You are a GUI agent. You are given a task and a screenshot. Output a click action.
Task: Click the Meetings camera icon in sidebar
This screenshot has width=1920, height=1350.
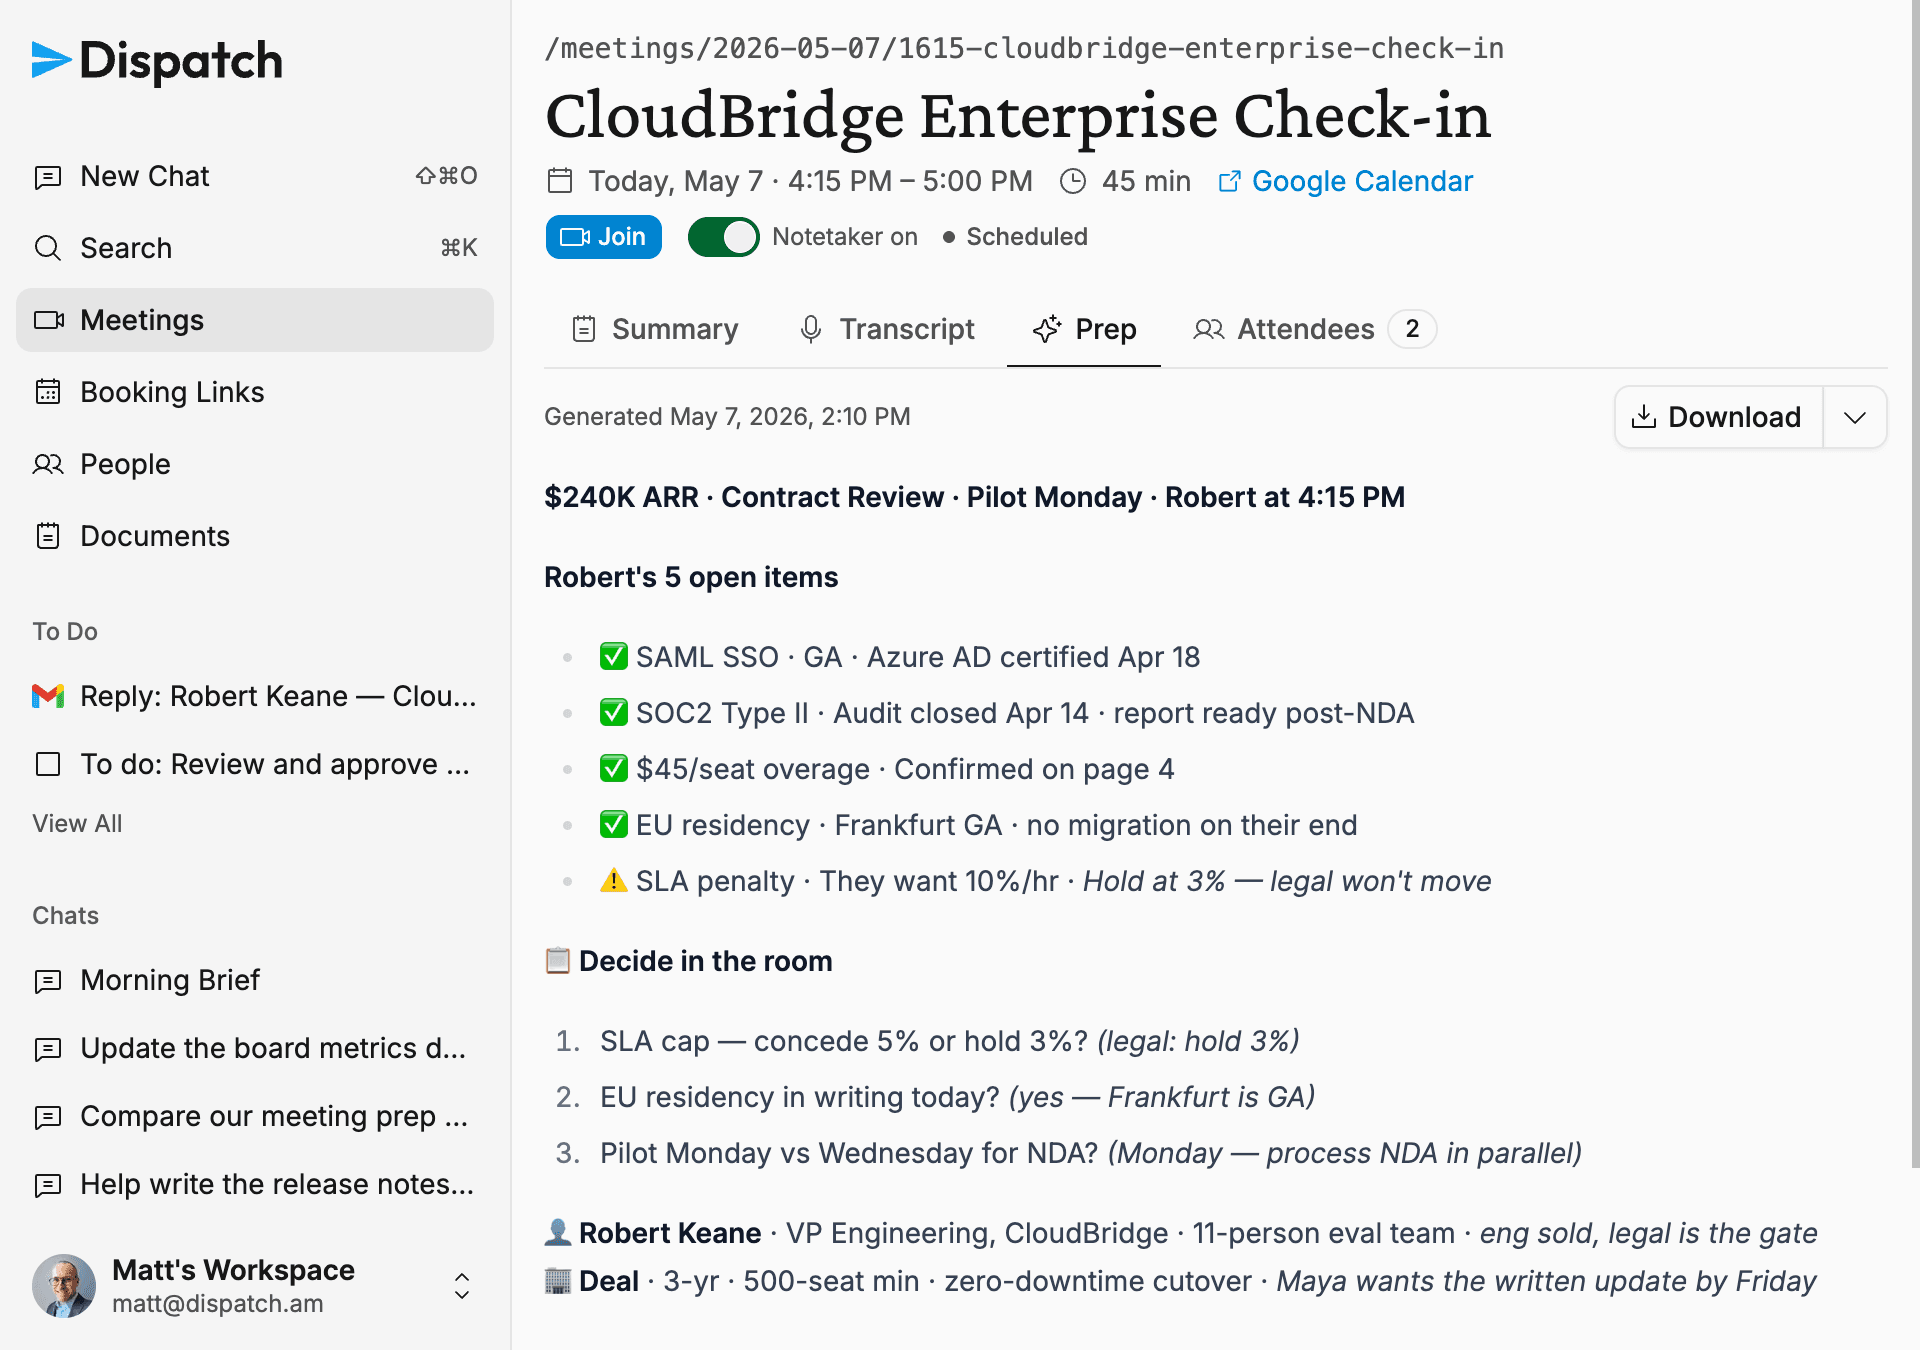pos(49,320)
